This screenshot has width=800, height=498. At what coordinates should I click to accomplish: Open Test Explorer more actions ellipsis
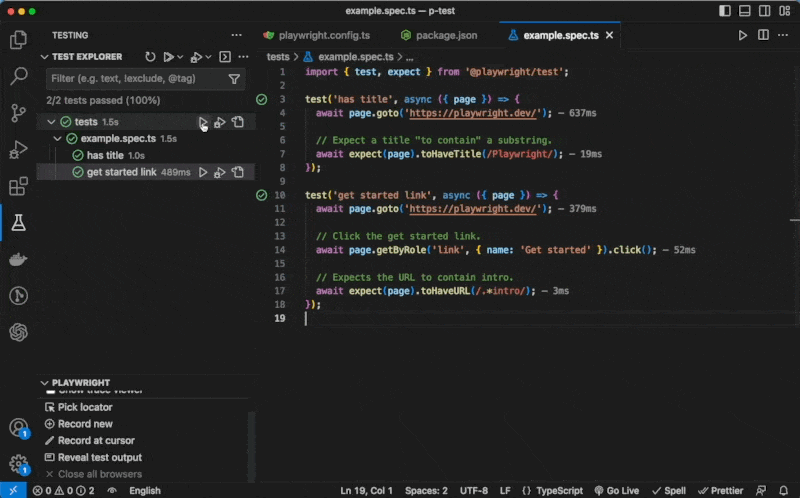pyautogui.click(x=243, y=57)
